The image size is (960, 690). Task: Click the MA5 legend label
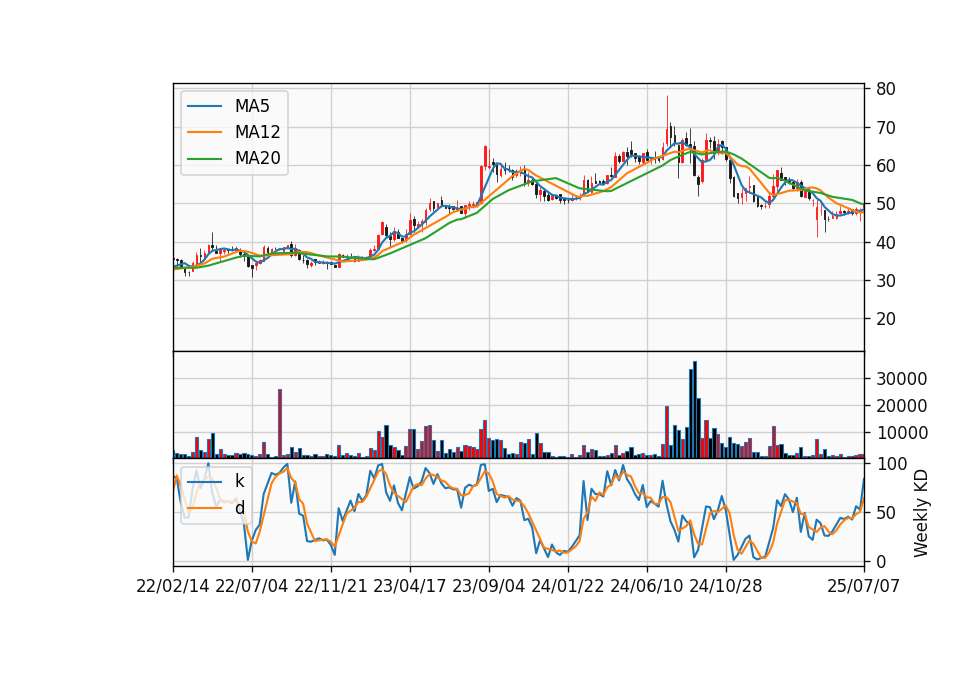pos(252,106)
